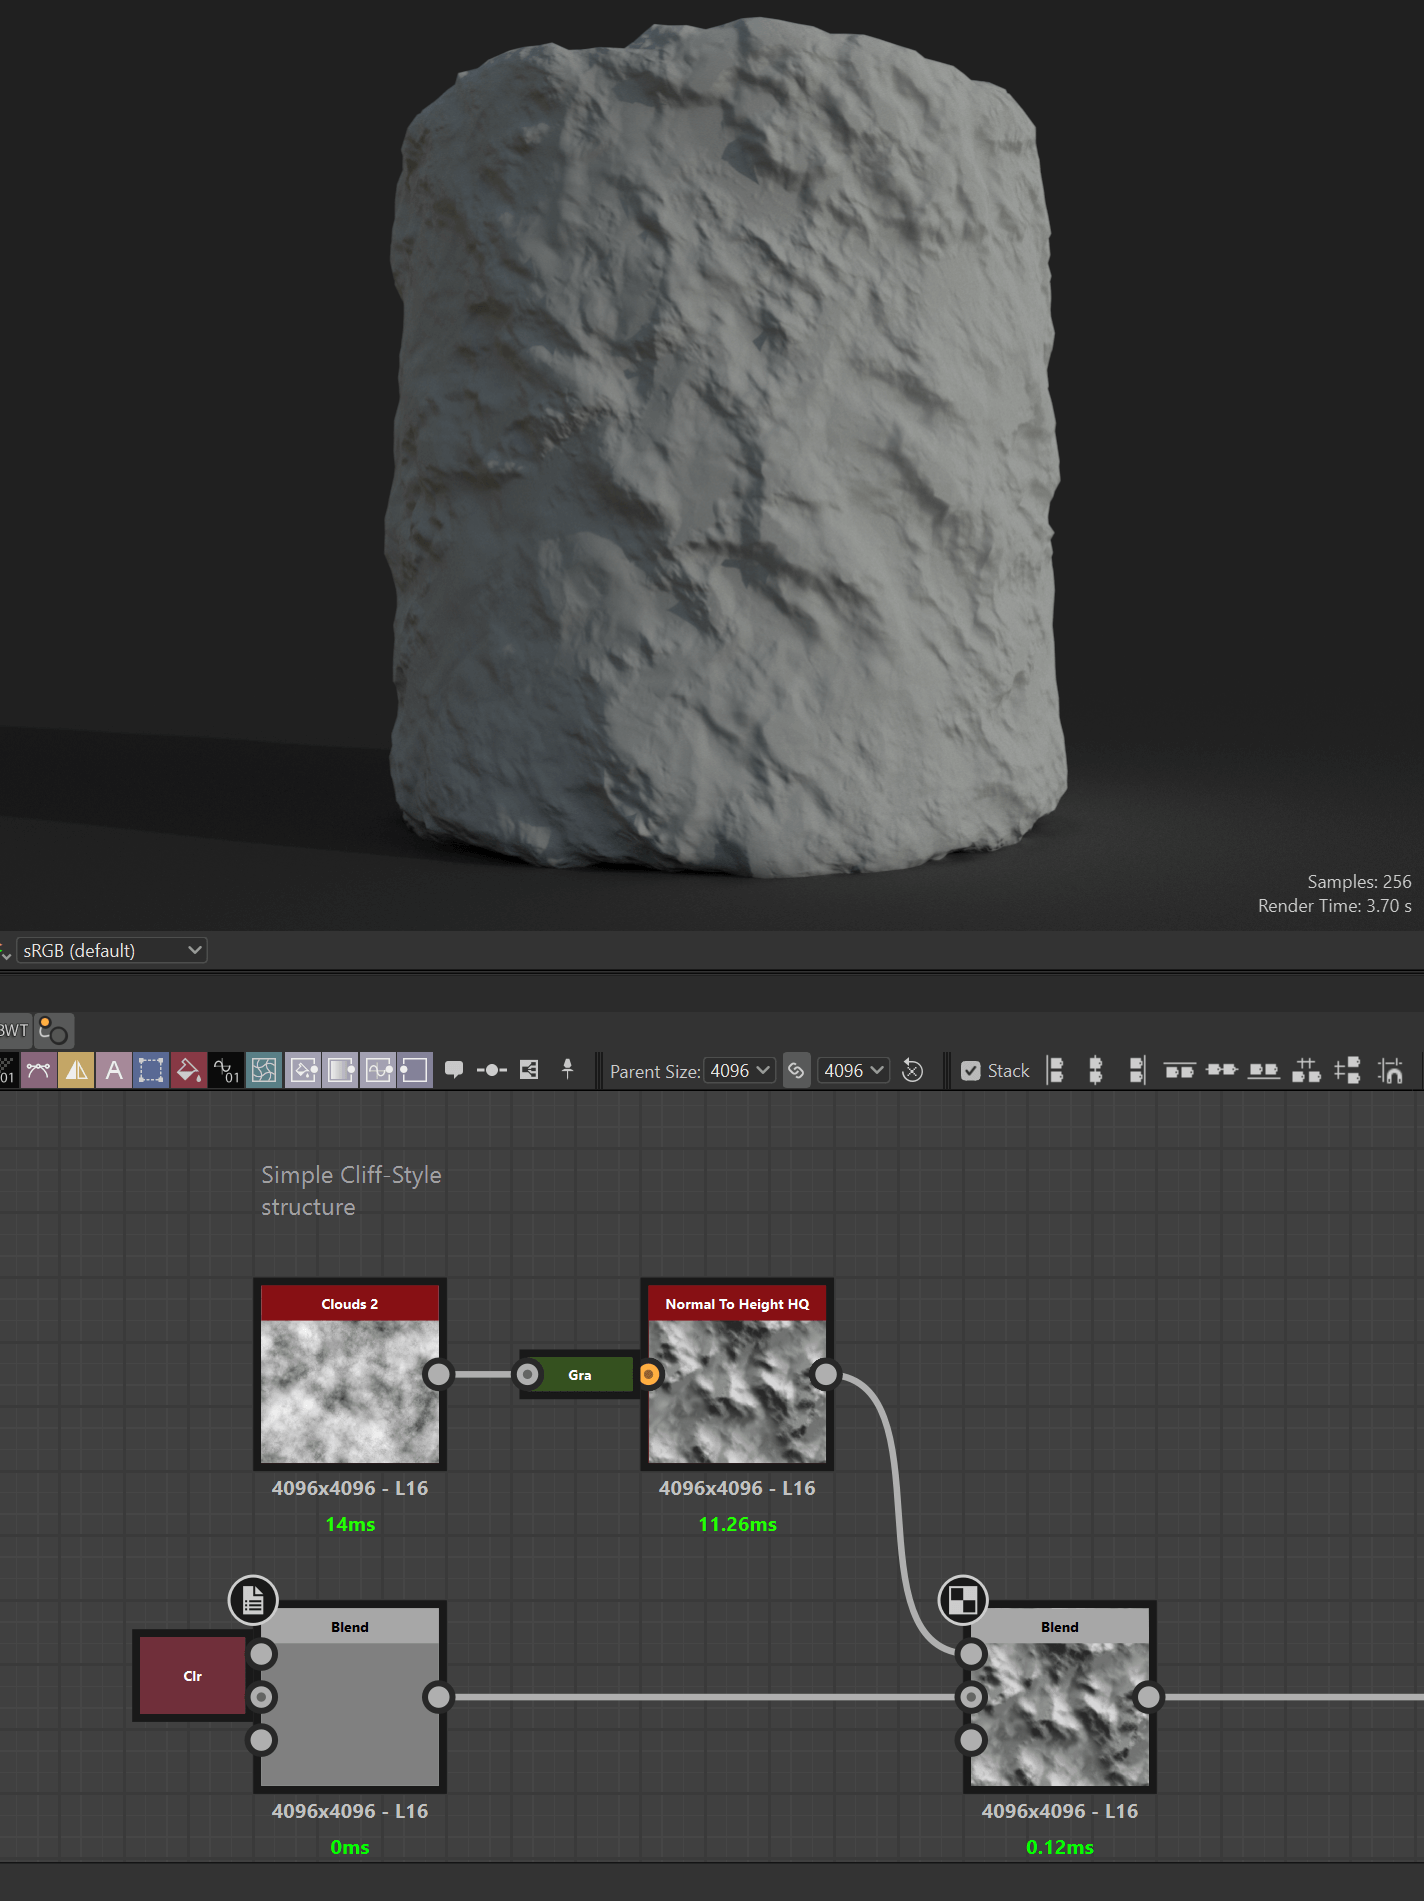Click the pin icon in graph toolbar
This screenshot has height=1901, width=1424.
tap(567, 1070)
